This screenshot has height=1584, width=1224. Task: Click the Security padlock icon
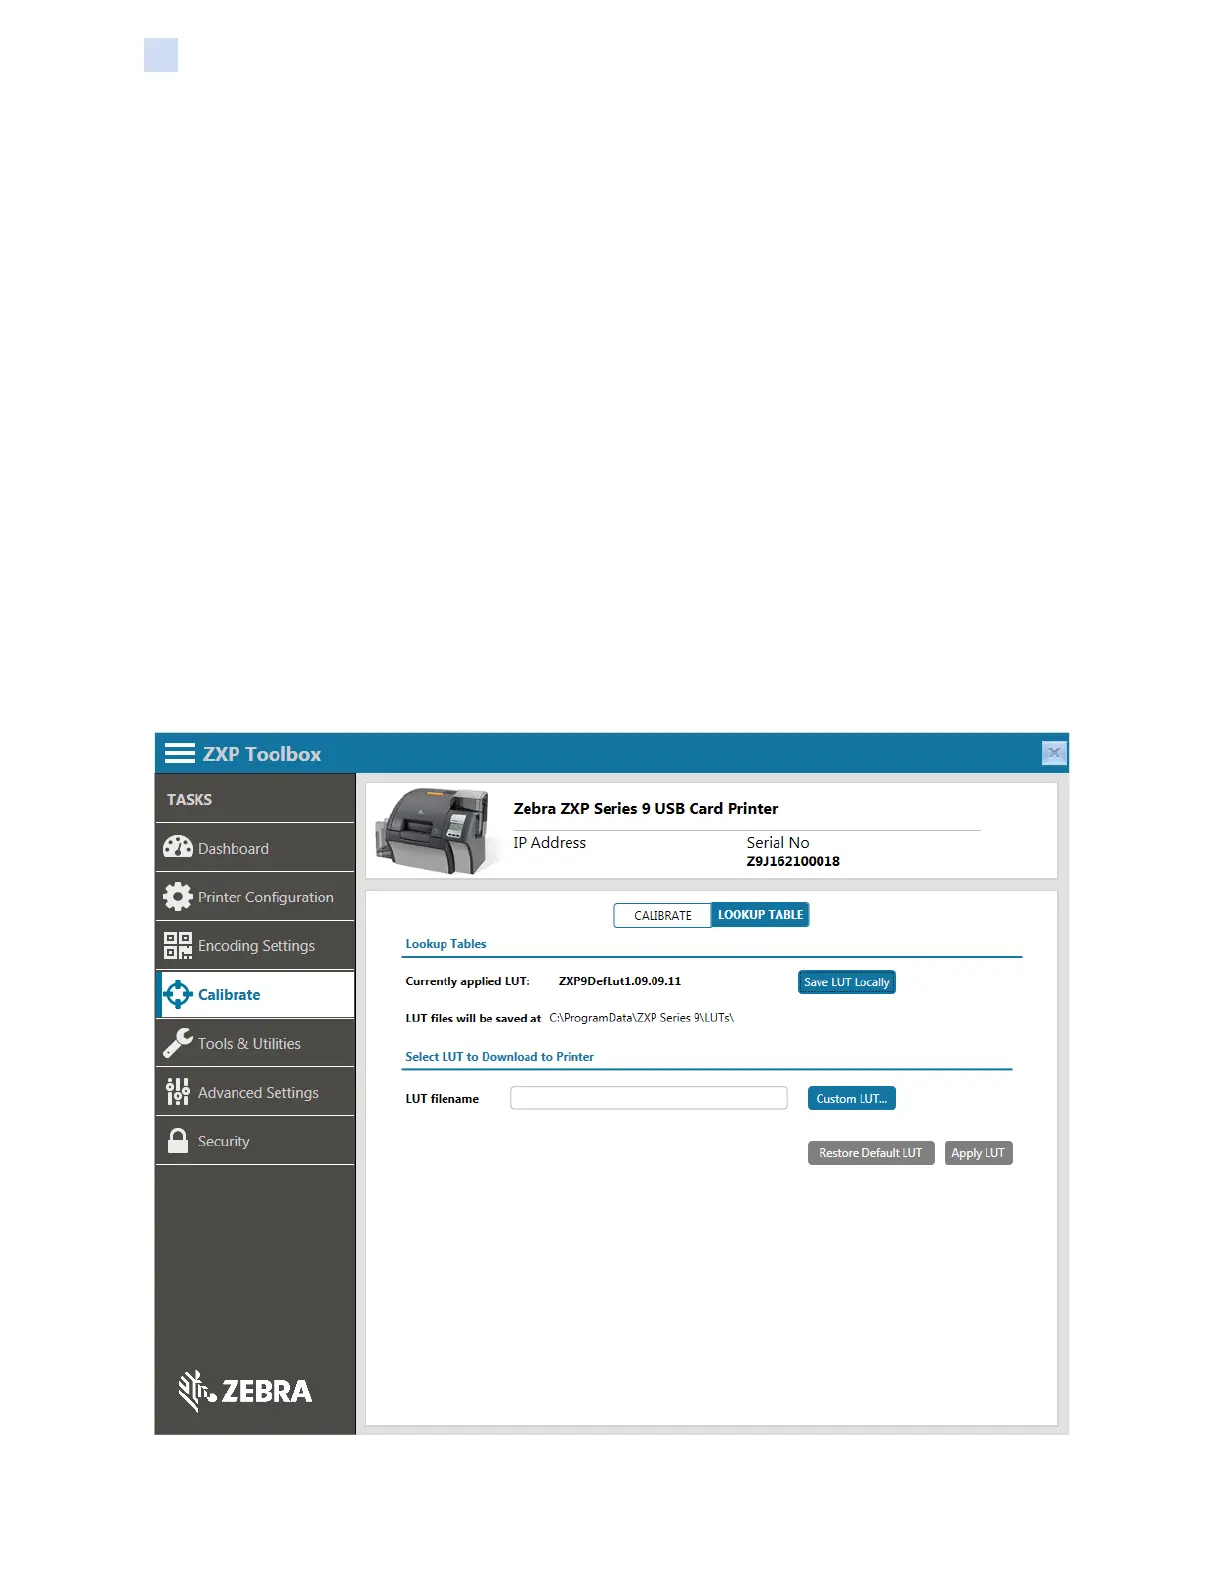178,1141
